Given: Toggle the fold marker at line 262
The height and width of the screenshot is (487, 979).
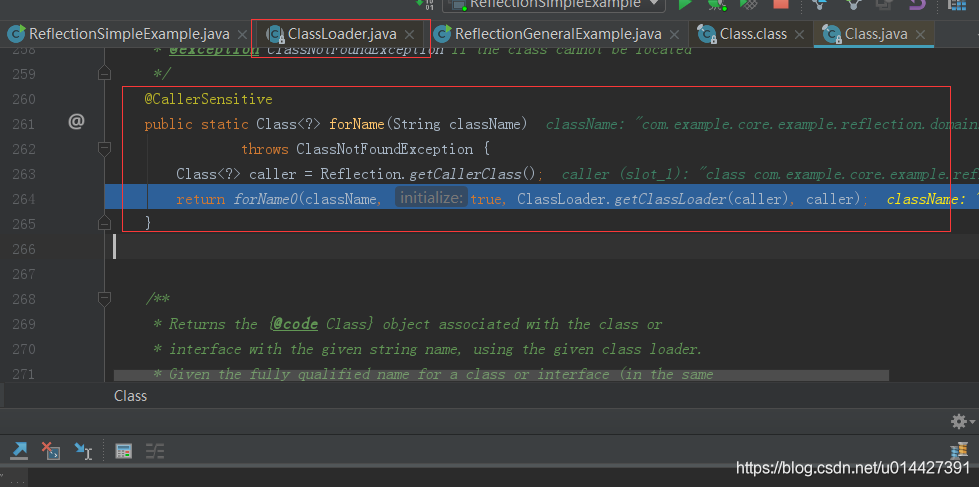Looking at the screenshot, I should (x=104, y=149).
